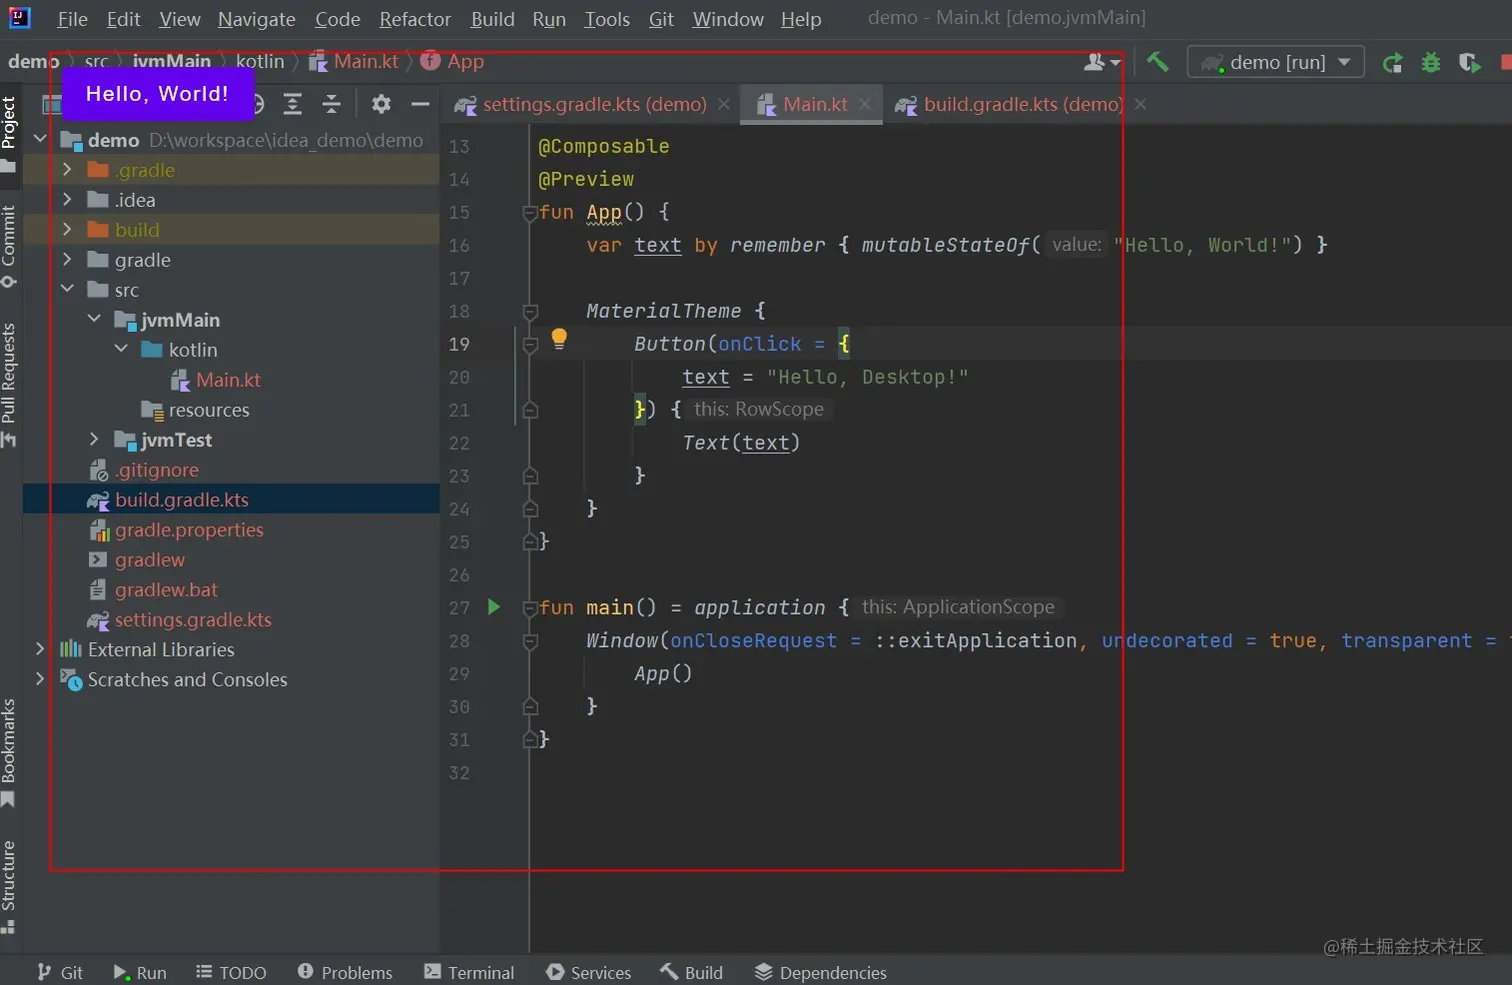Run with Coverage using the shield icon
The width and height of the screenshot is (1512, 985).
[1468, 63]
